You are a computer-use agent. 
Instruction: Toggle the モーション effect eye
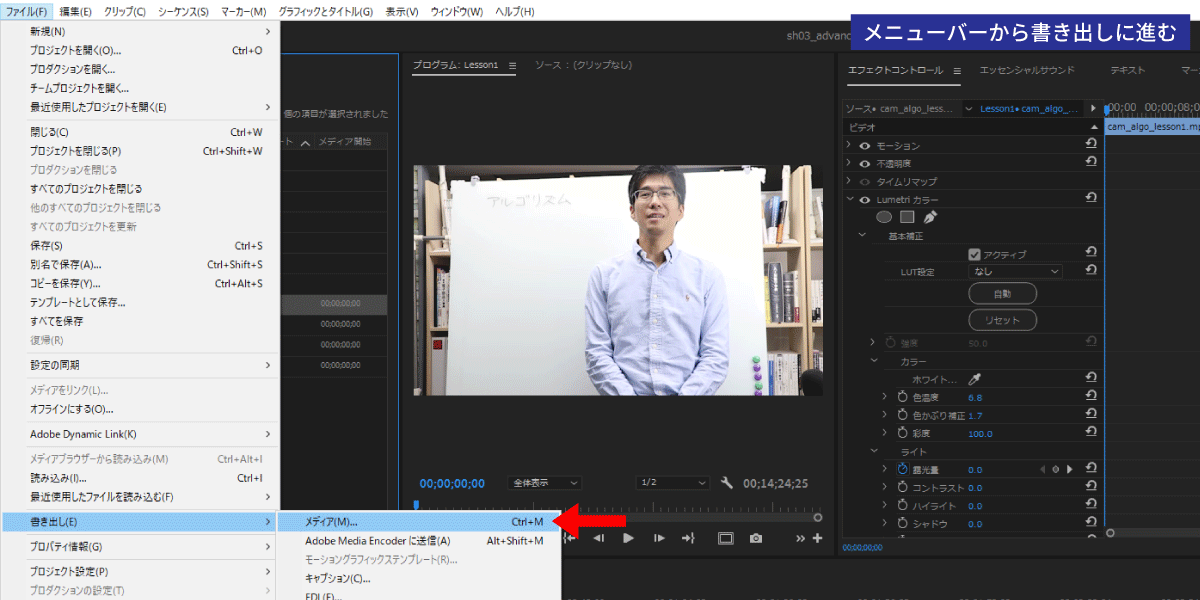coord(865,145)
